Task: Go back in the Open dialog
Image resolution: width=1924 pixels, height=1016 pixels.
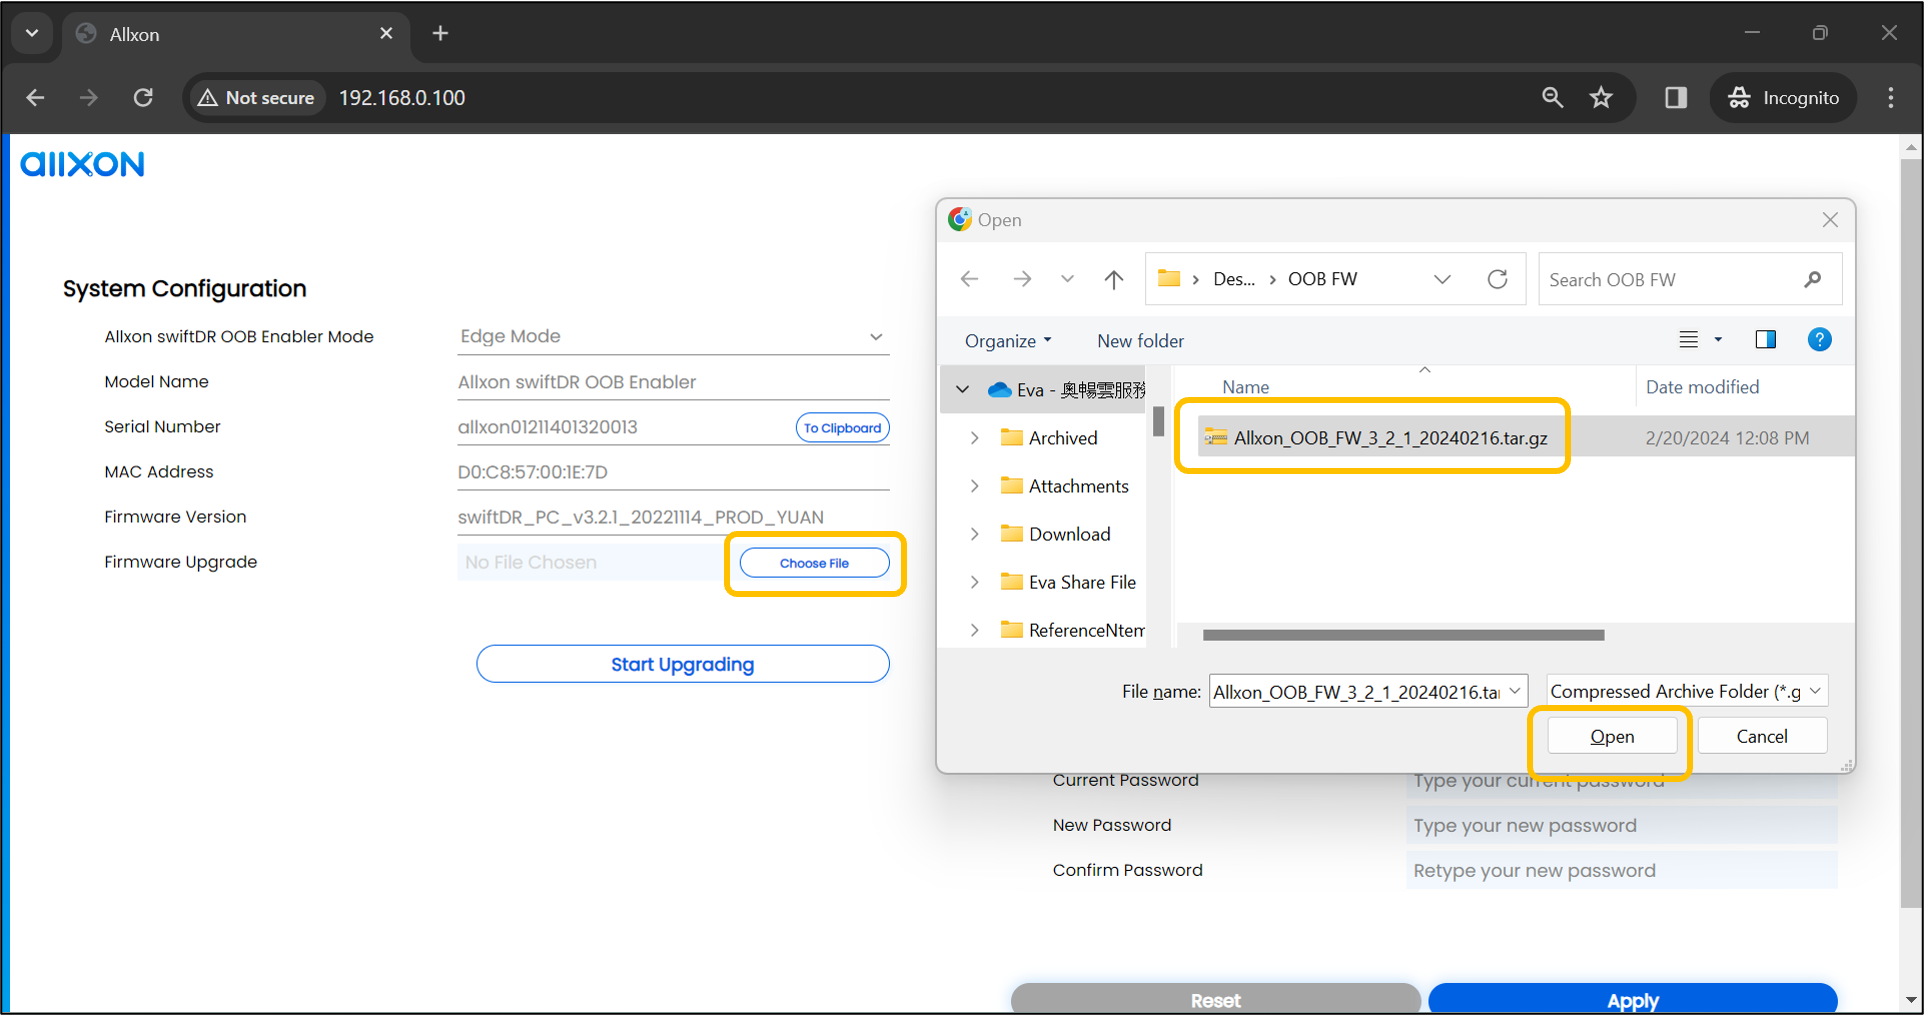Action: [969, 279]
